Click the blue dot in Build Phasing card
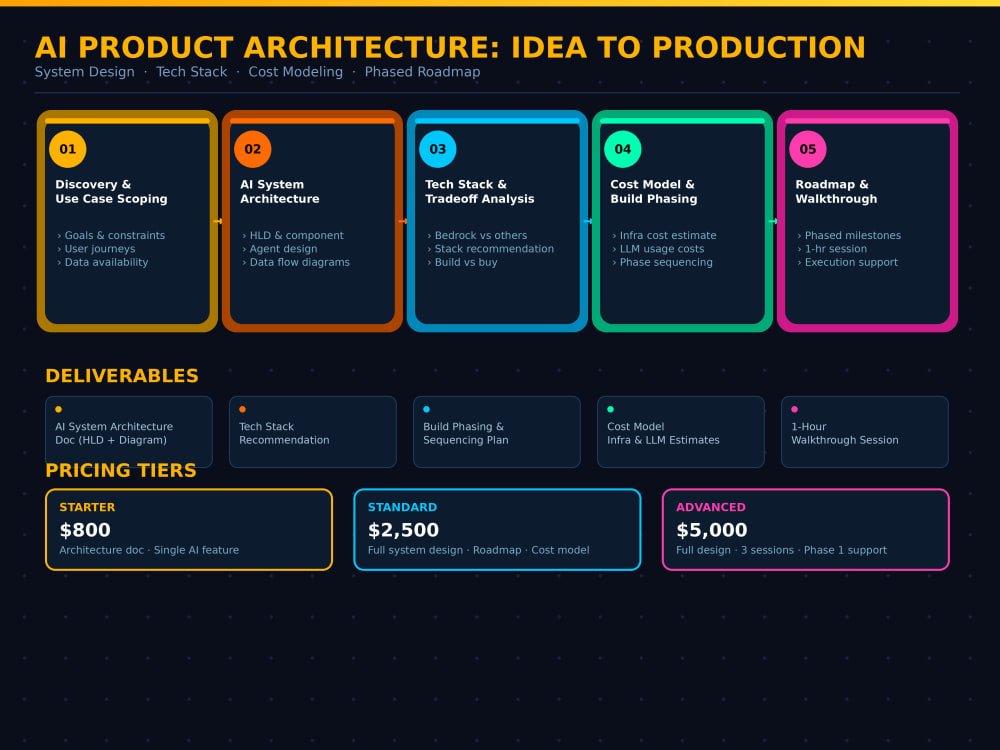 [427, 409]
